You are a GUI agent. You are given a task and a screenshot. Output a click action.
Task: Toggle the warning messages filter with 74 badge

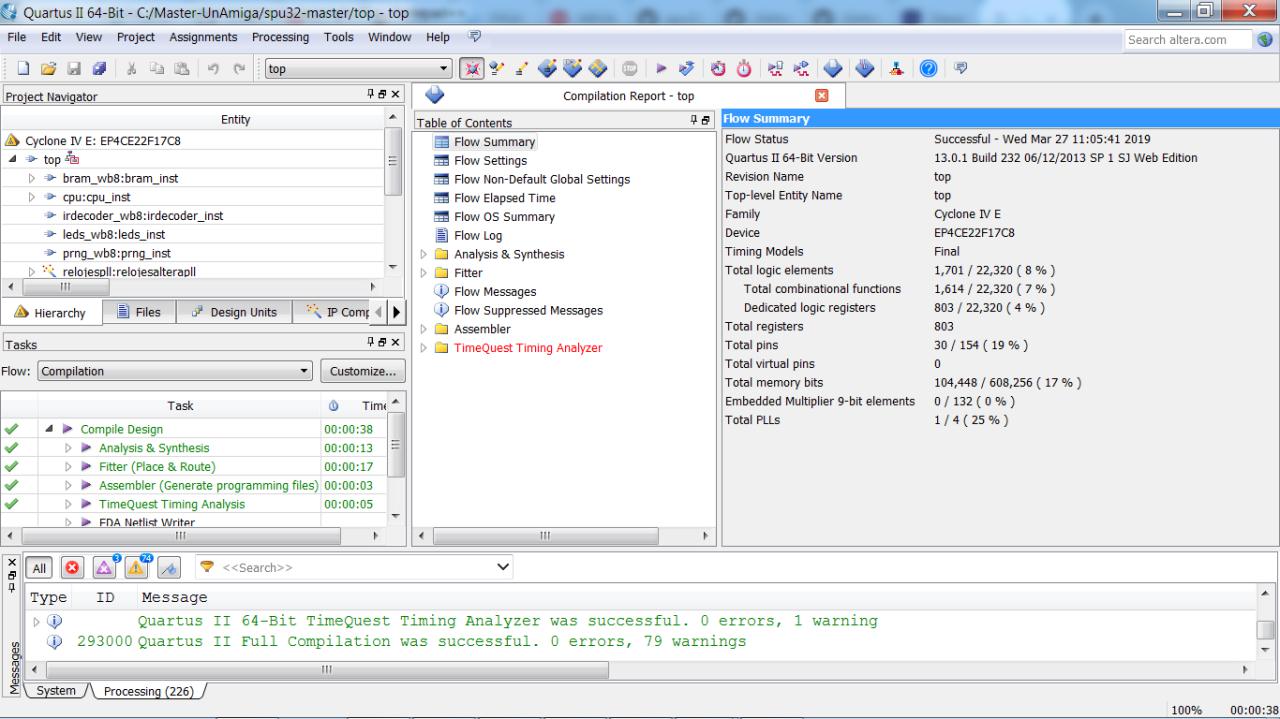pos(137,568)
